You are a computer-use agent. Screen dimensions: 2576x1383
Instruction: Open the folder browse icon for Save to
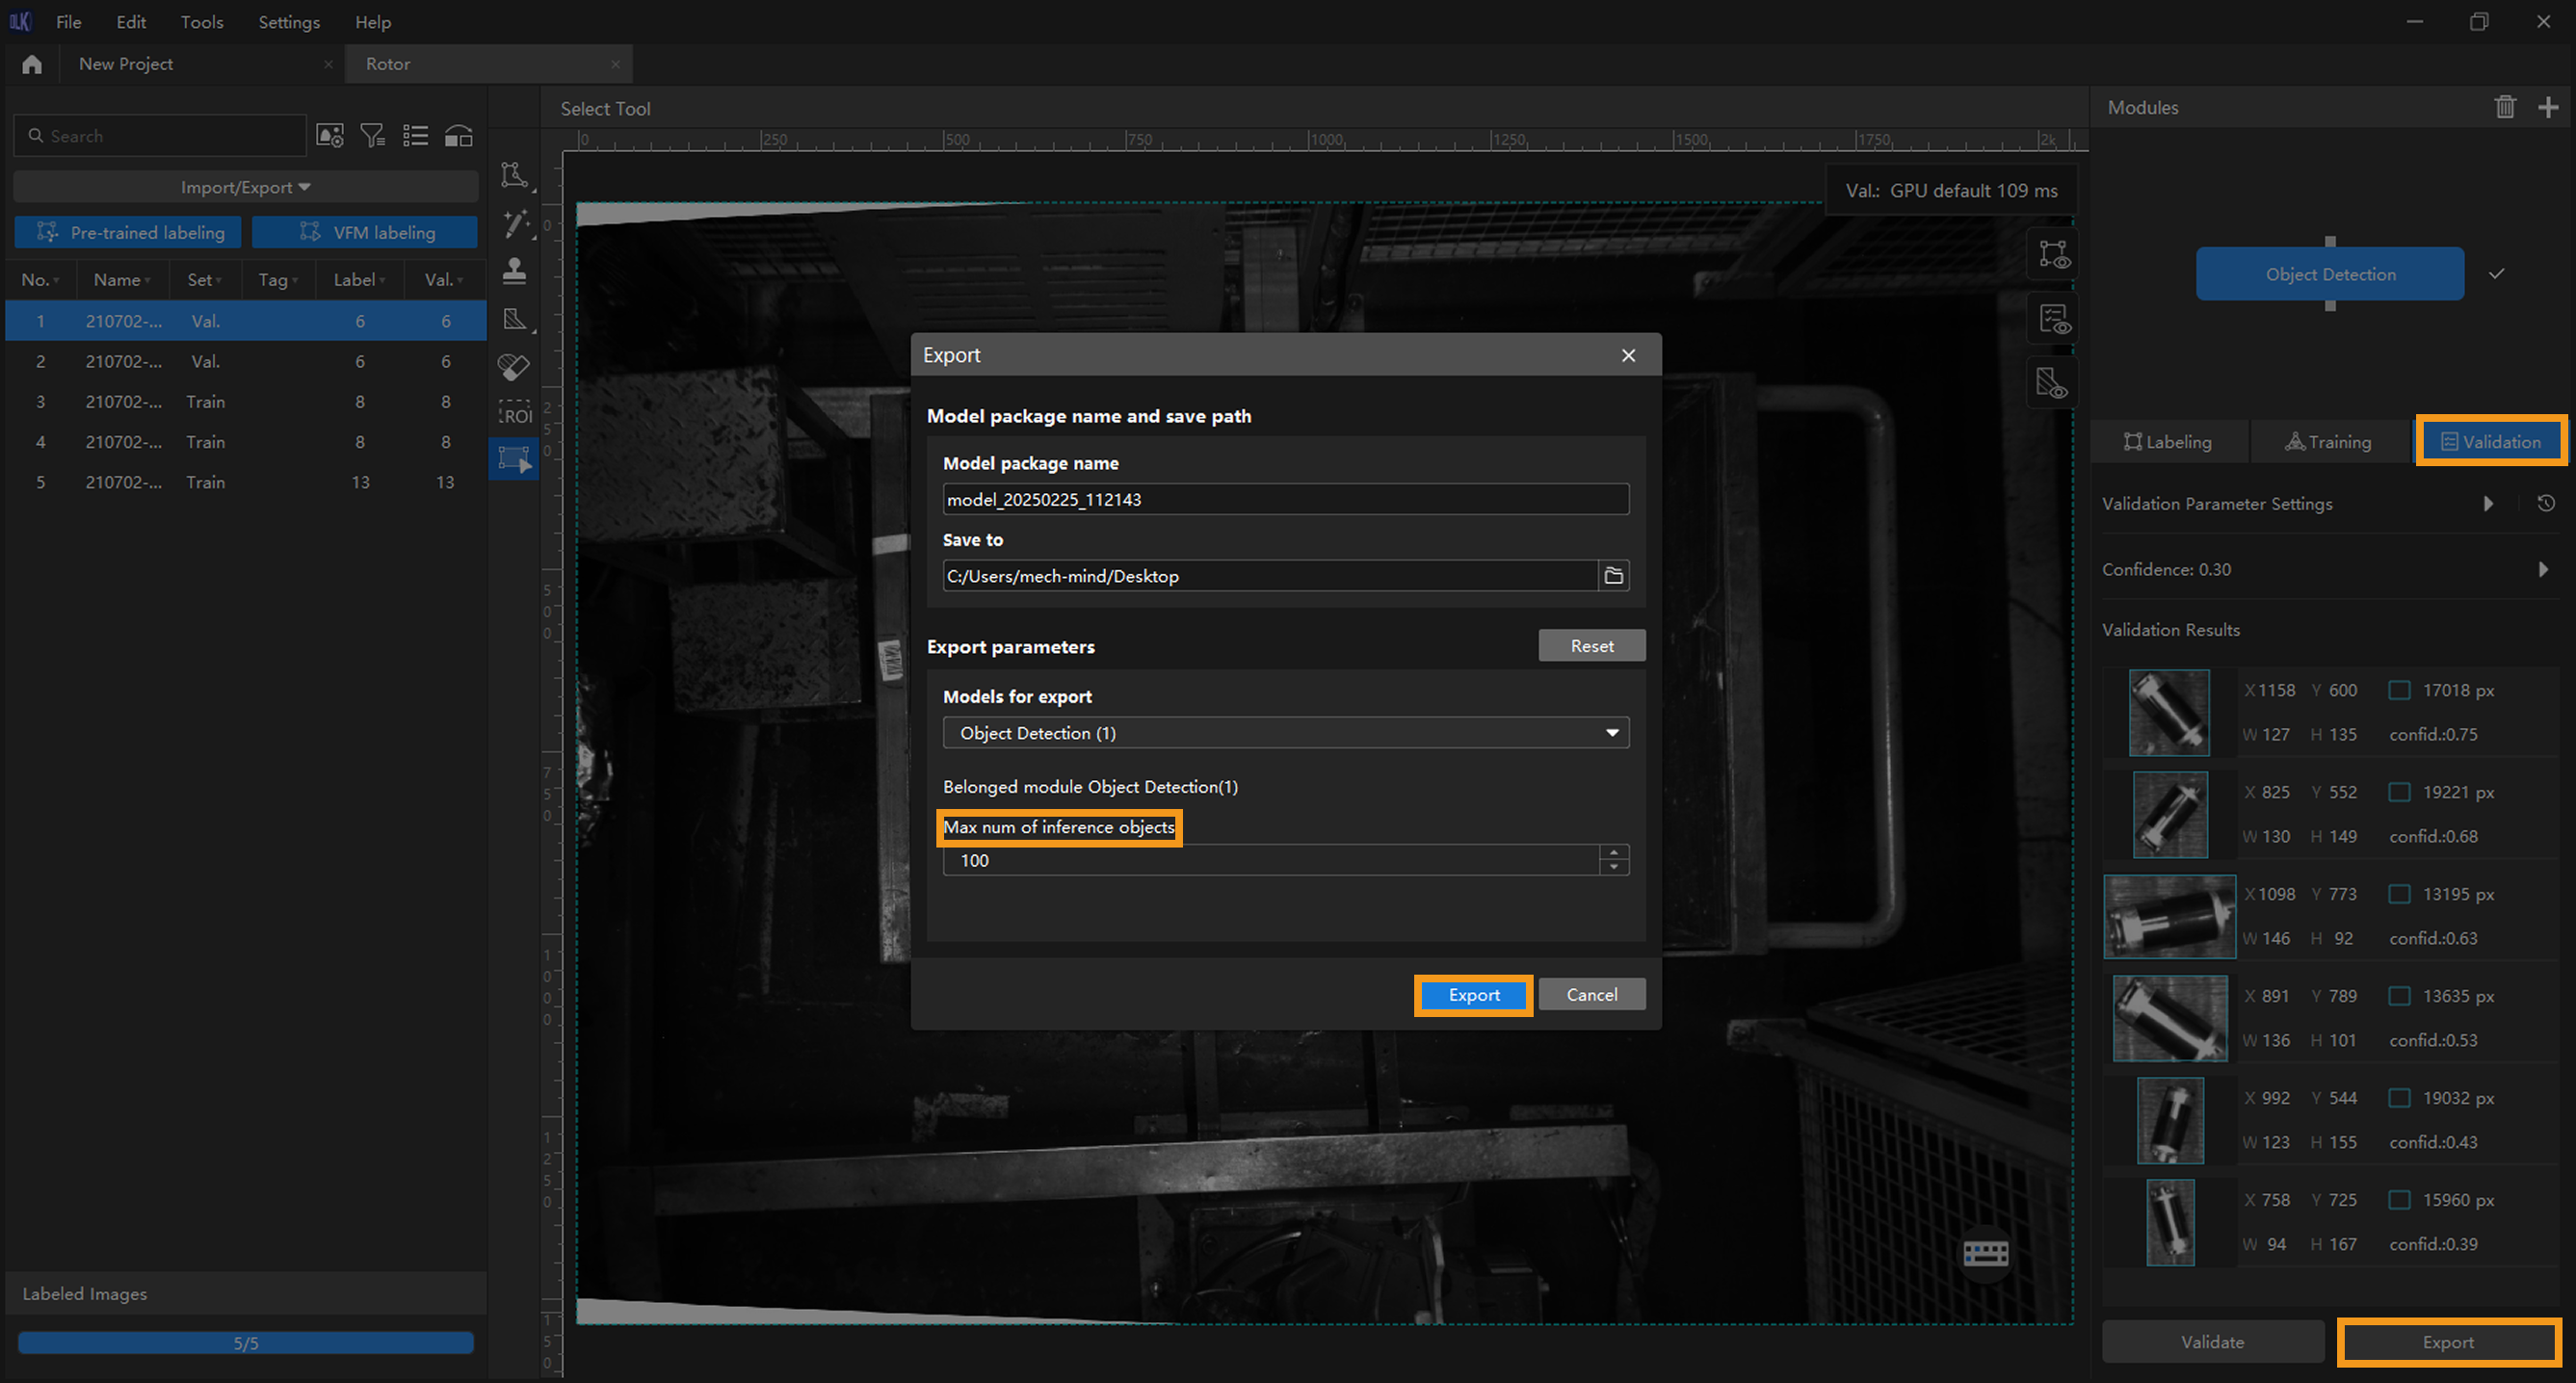coord(1613,575)
